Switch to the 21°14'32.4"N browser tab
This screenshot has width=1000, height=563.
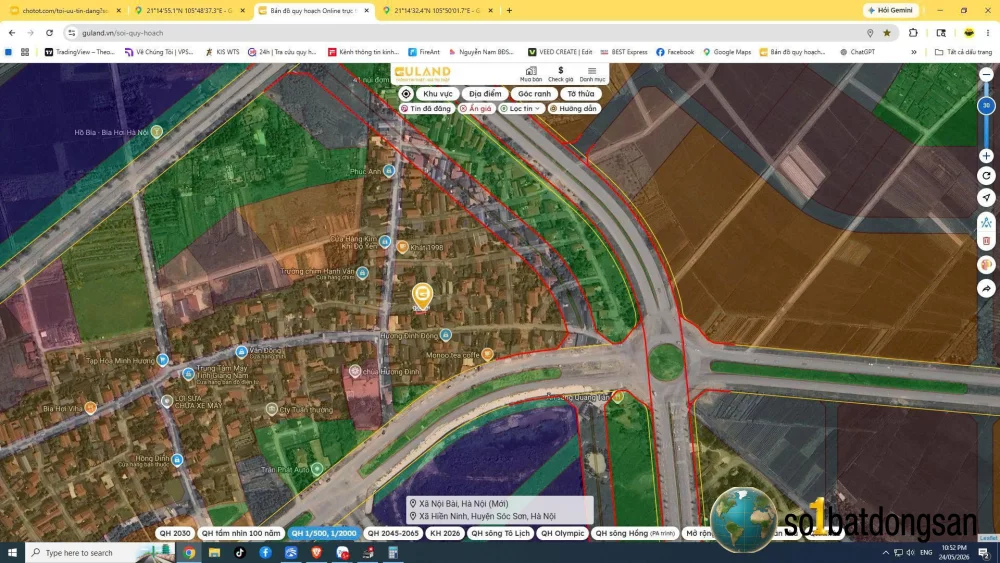[438, 10]
